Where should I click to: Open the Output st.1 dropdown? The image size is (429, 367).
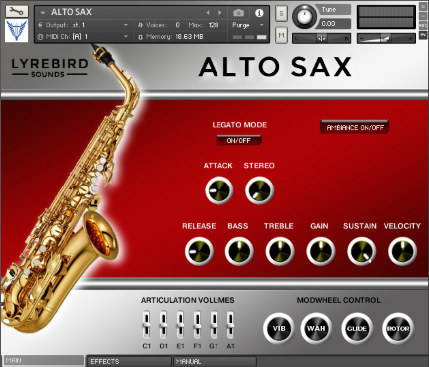tap(83, 25)
